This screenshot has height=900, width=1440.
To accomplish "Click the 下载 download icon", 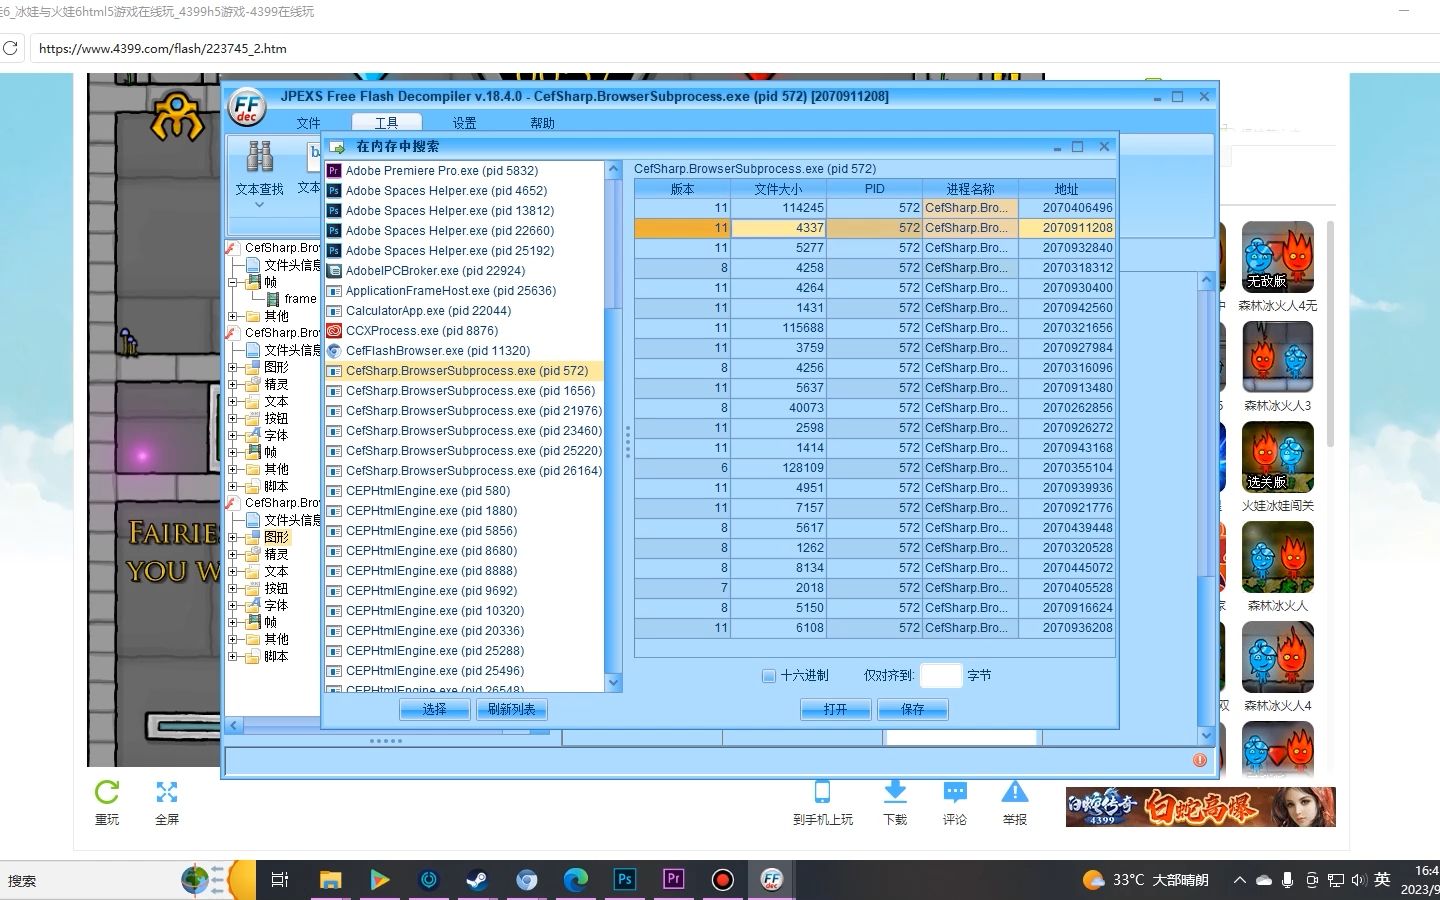I will 895,792.
